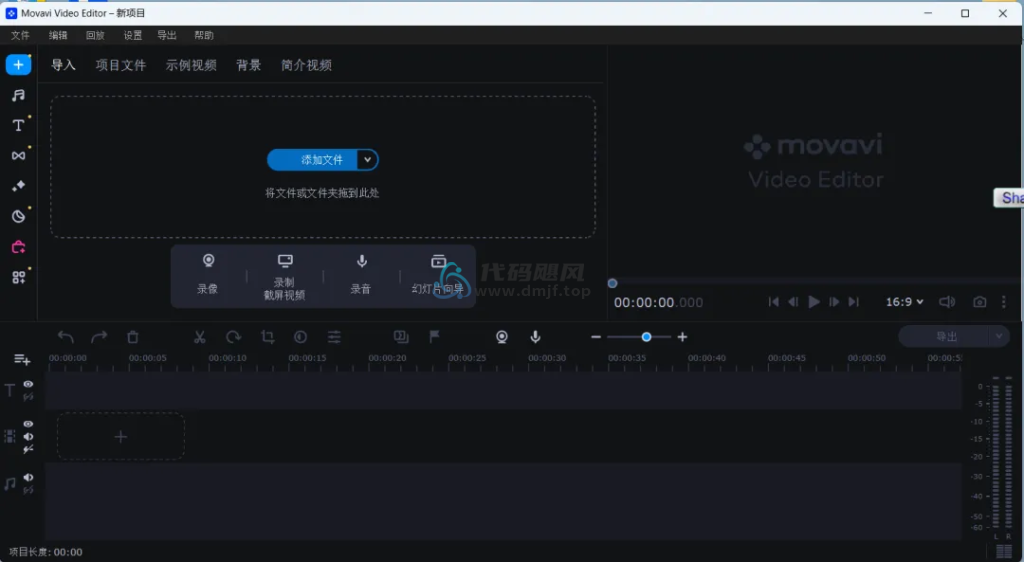The image size is (1024, 562).
Task: Expand the 添加文件 dropdown arrow
Action: tap(368, 160)
